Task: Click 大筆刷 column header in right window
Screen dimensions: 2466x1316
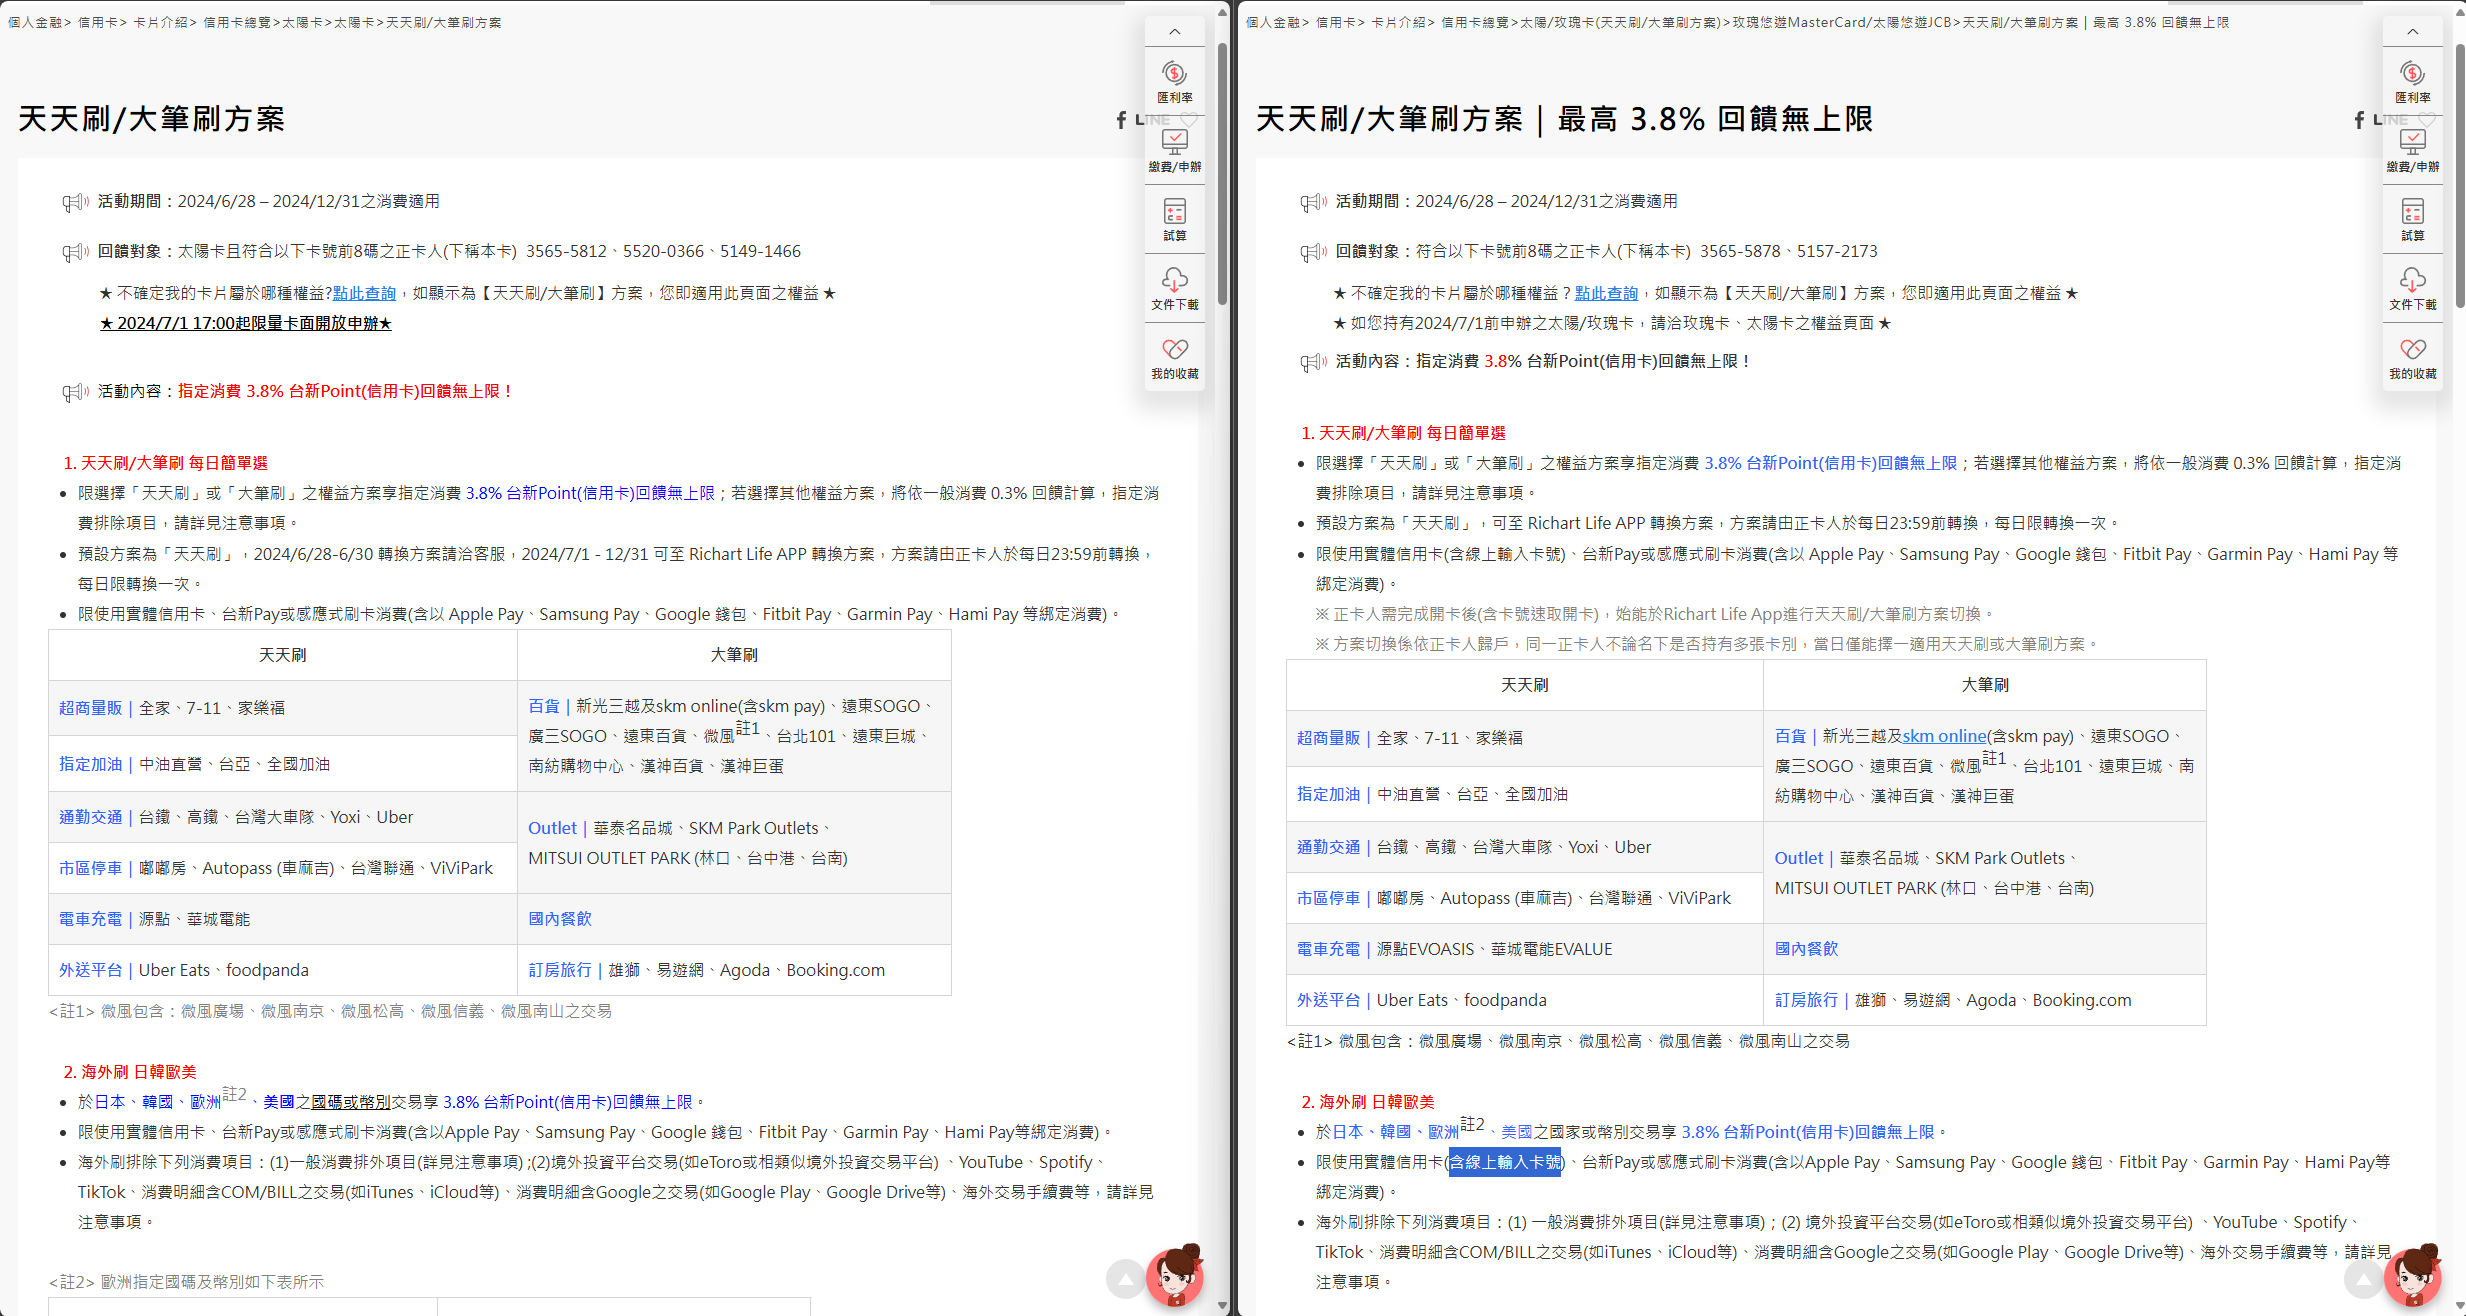Action: click(x=1985, y=685)
